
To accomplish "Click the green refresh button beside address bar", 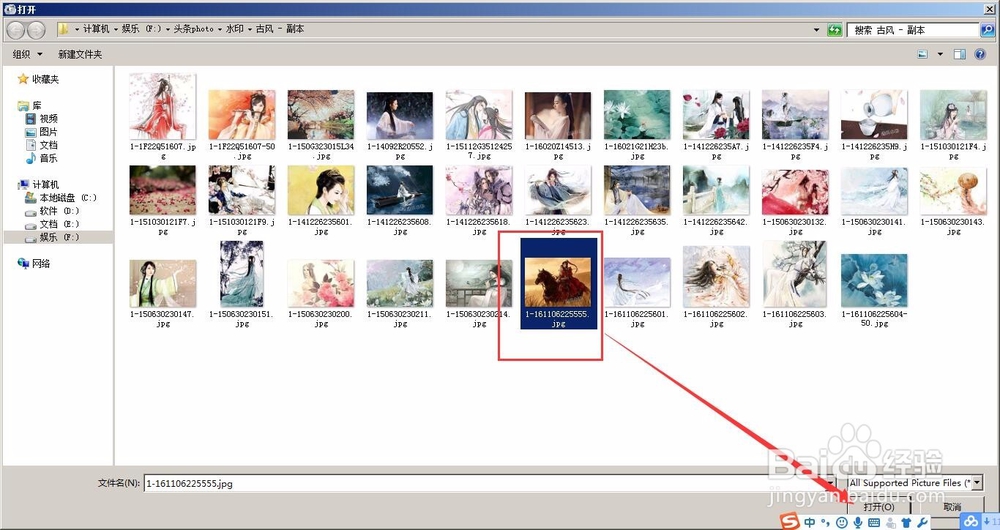I will pos(834,29).
